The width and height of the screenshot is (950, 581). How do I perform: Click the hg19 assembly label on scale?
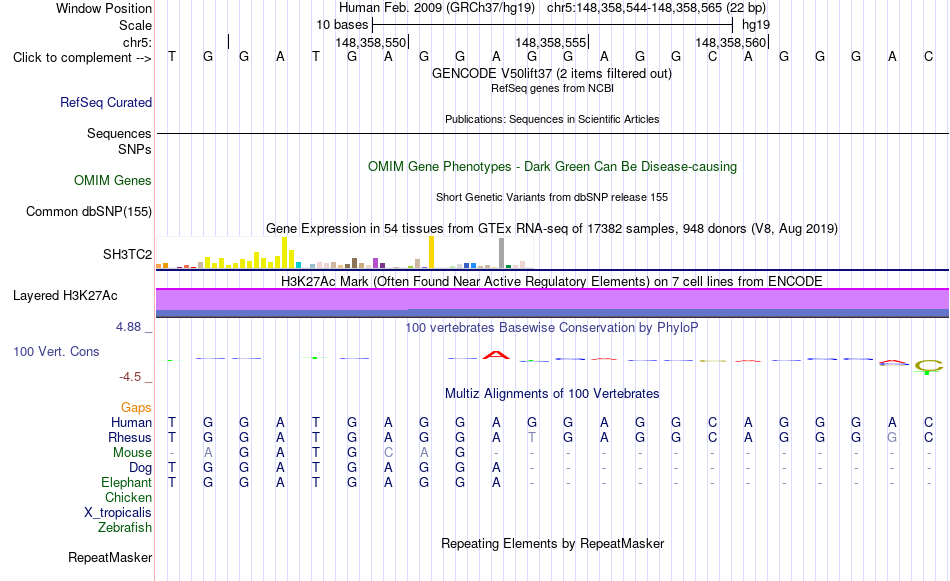point(756,25)
